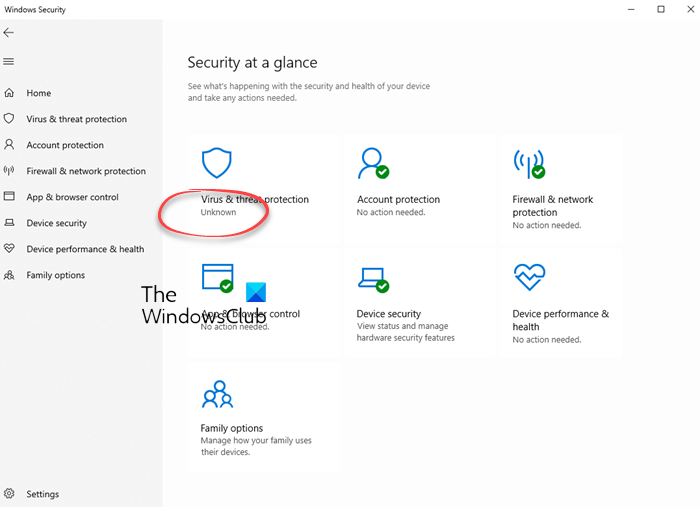Image resolution: width=700 pixels, height=507 pixels.
Task: Expand the hamburger navigation menu
Action: click(9, 62)
